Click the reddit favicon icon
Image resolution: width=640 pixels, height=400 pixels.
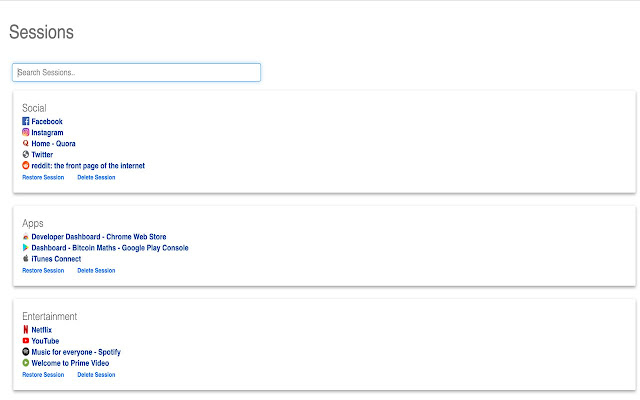[x=26, y=165]
